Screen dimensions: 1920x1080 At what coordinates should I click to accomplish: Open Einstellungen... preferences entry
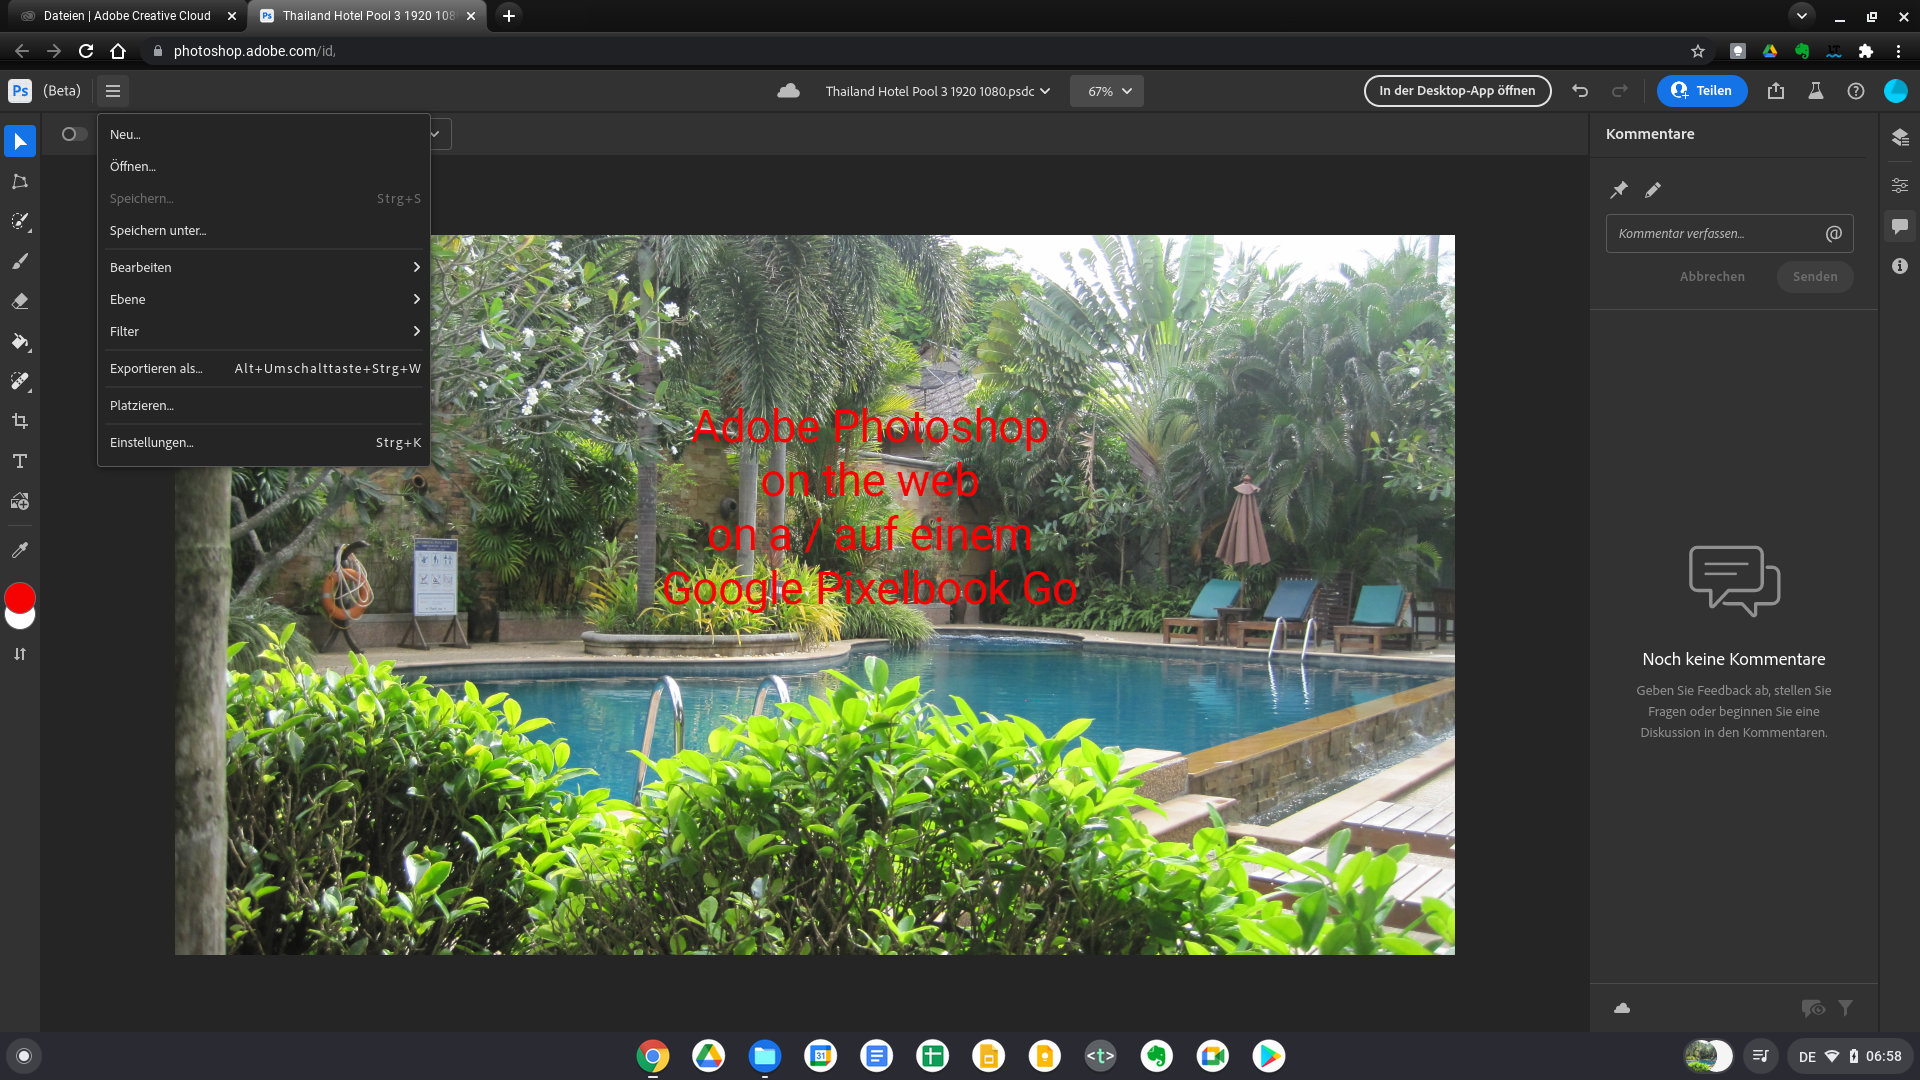(264, 442)
